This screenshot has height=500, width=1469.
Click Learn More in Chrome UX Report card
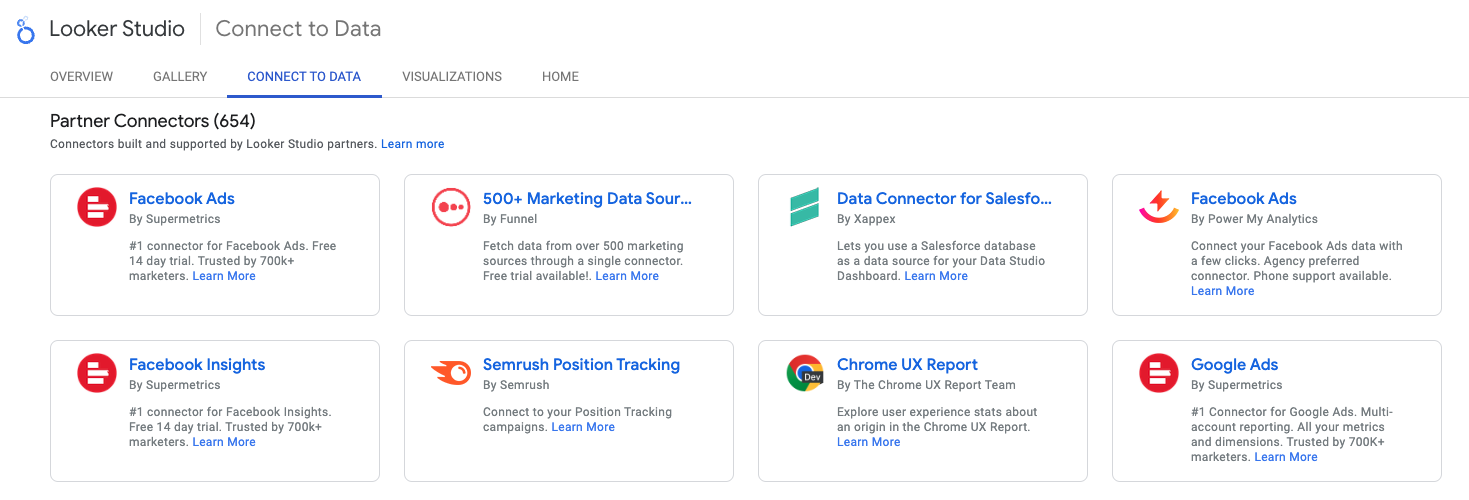point(868,442)
